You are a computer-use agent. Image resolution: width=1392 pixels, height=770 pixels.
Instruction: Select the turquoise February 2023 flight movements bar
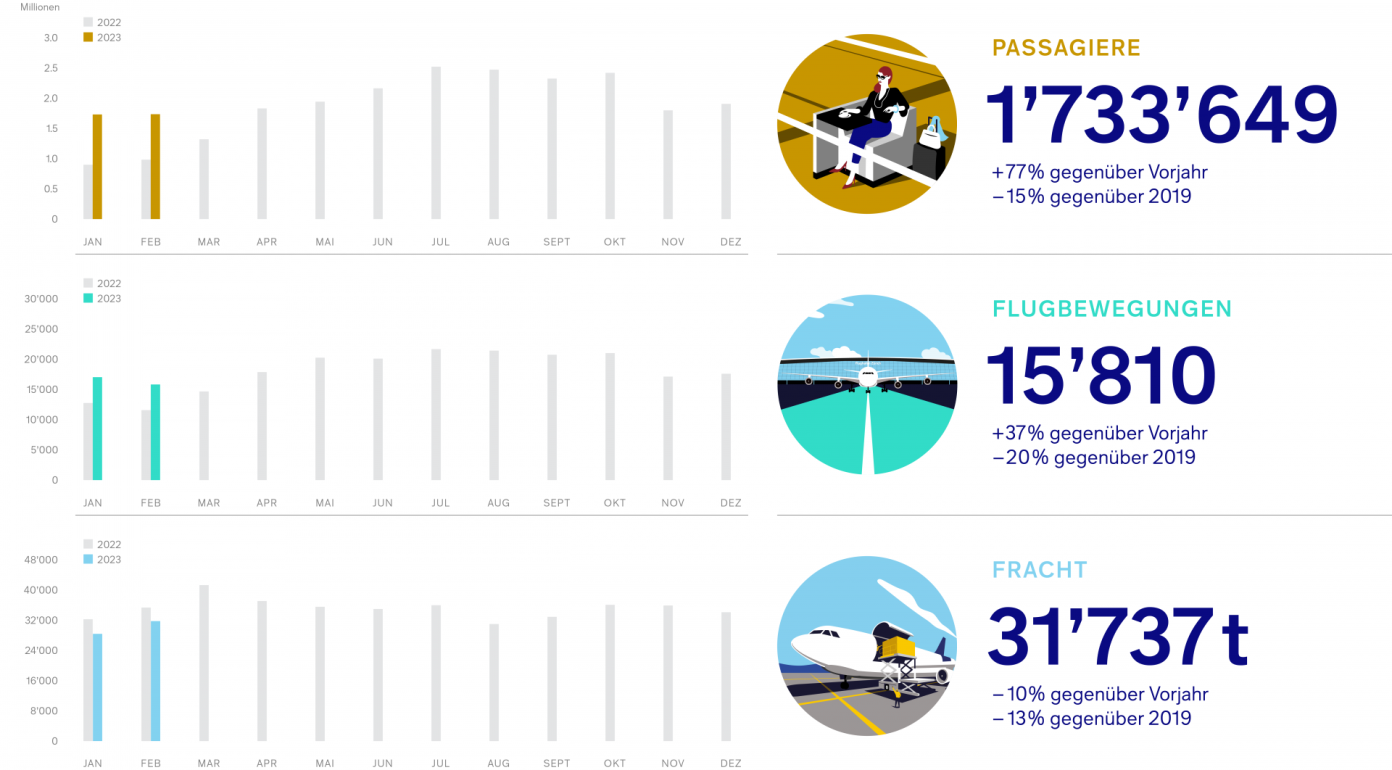pyautogui.click(x=155, y=432)
